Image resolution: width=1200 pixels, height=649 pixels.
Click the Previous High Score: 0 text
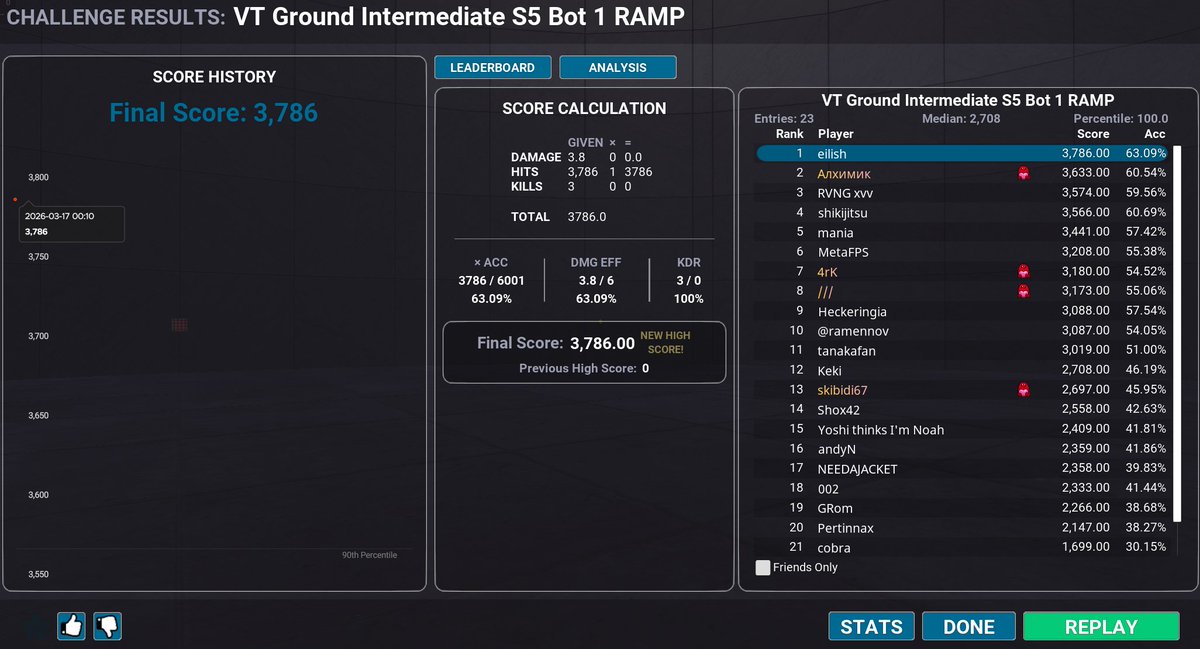pos(584,368)
